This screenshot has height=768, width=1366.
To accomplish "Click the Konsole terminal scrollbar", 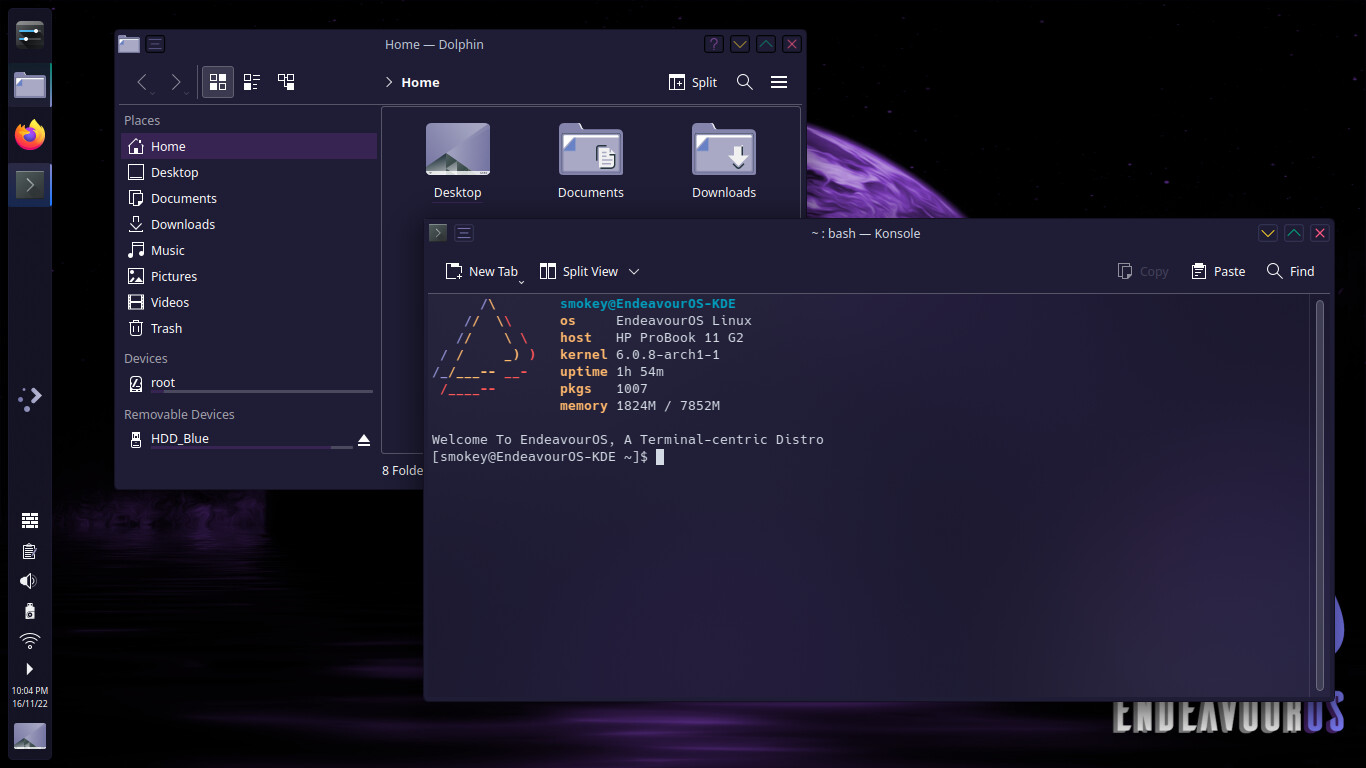I will tap(1320, 495).
